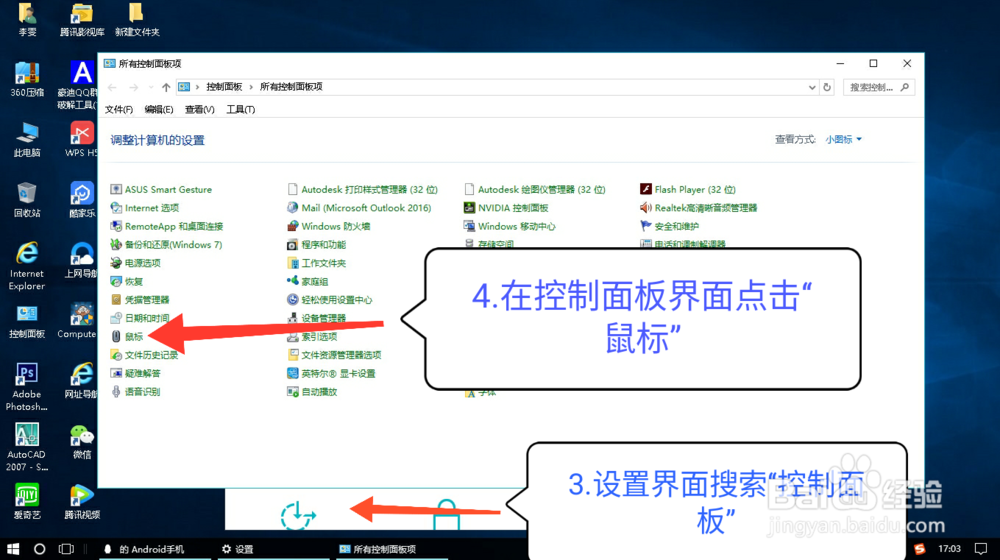Open 语音识别 speech recognition
Image resolution: width=1000 pixels, height=560 pixels.
click(135, 392)
